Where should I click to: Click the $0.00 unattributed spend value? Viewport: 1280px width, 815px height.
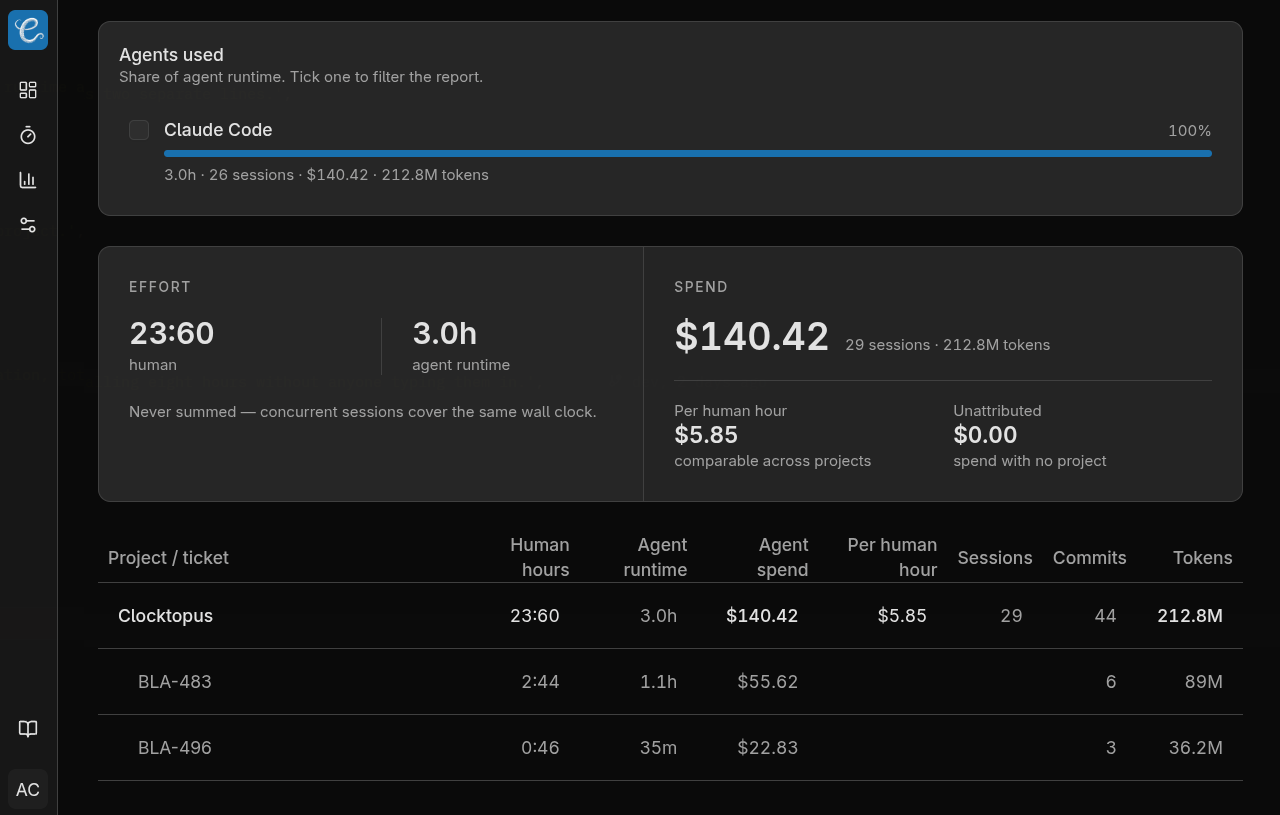(x=985, y=435)
